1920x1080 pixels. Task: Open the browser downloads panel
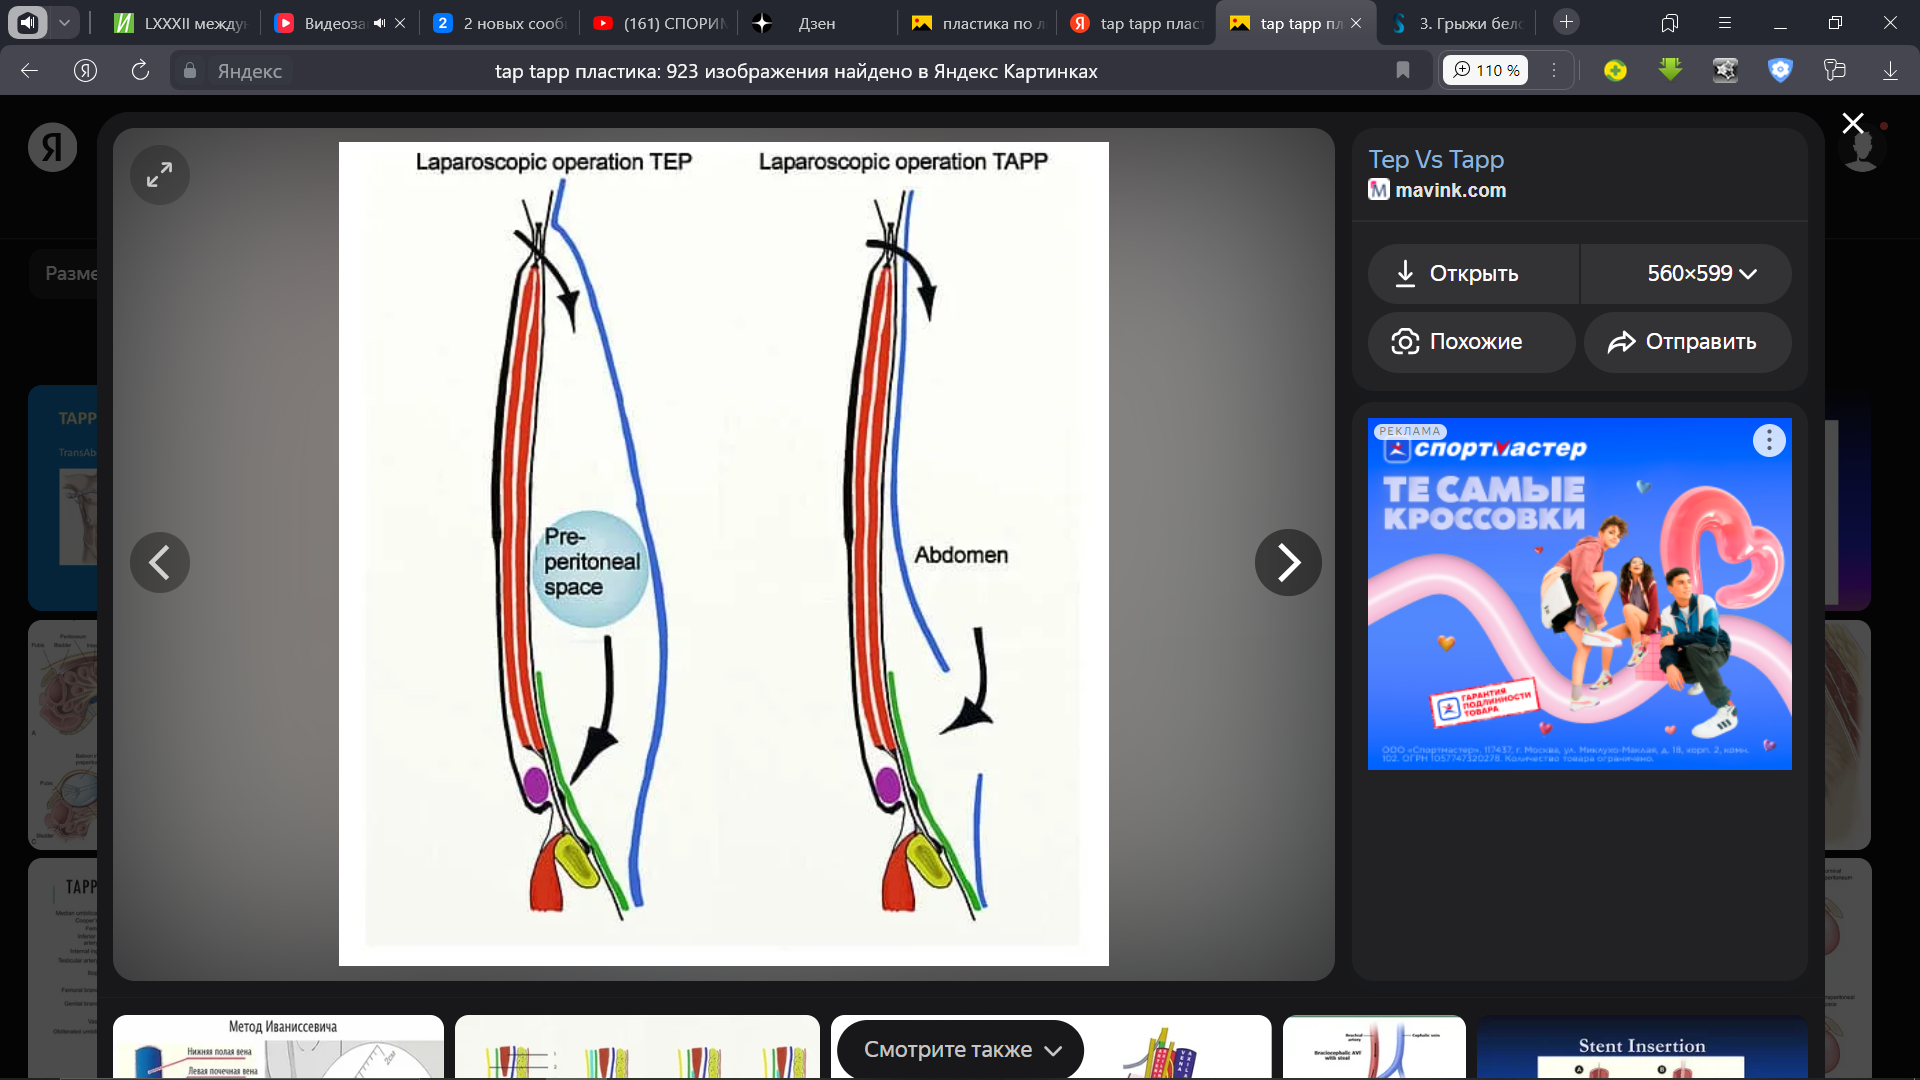[x=1890, y=71]
